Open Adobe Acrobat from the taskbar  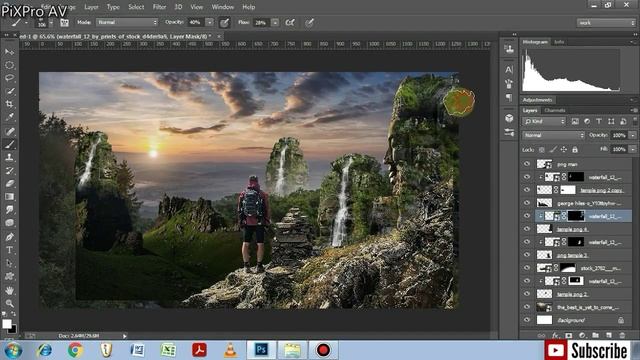(x=199, y=350)
